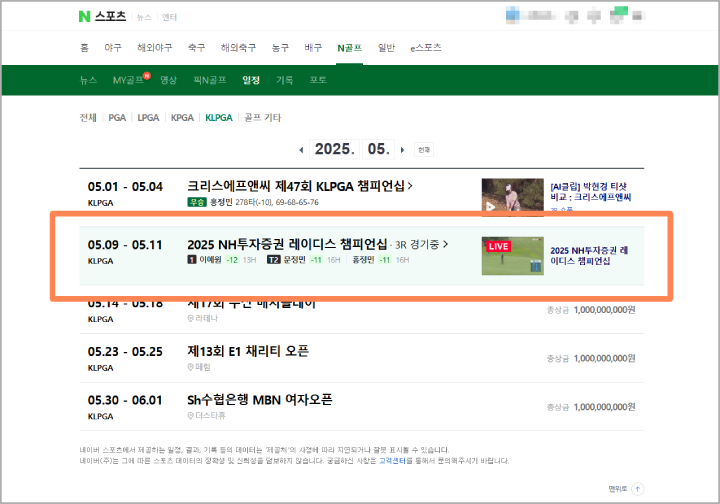Open the 해외축구 menu
This screenshot has height=504, width=720.
[238, 48]
